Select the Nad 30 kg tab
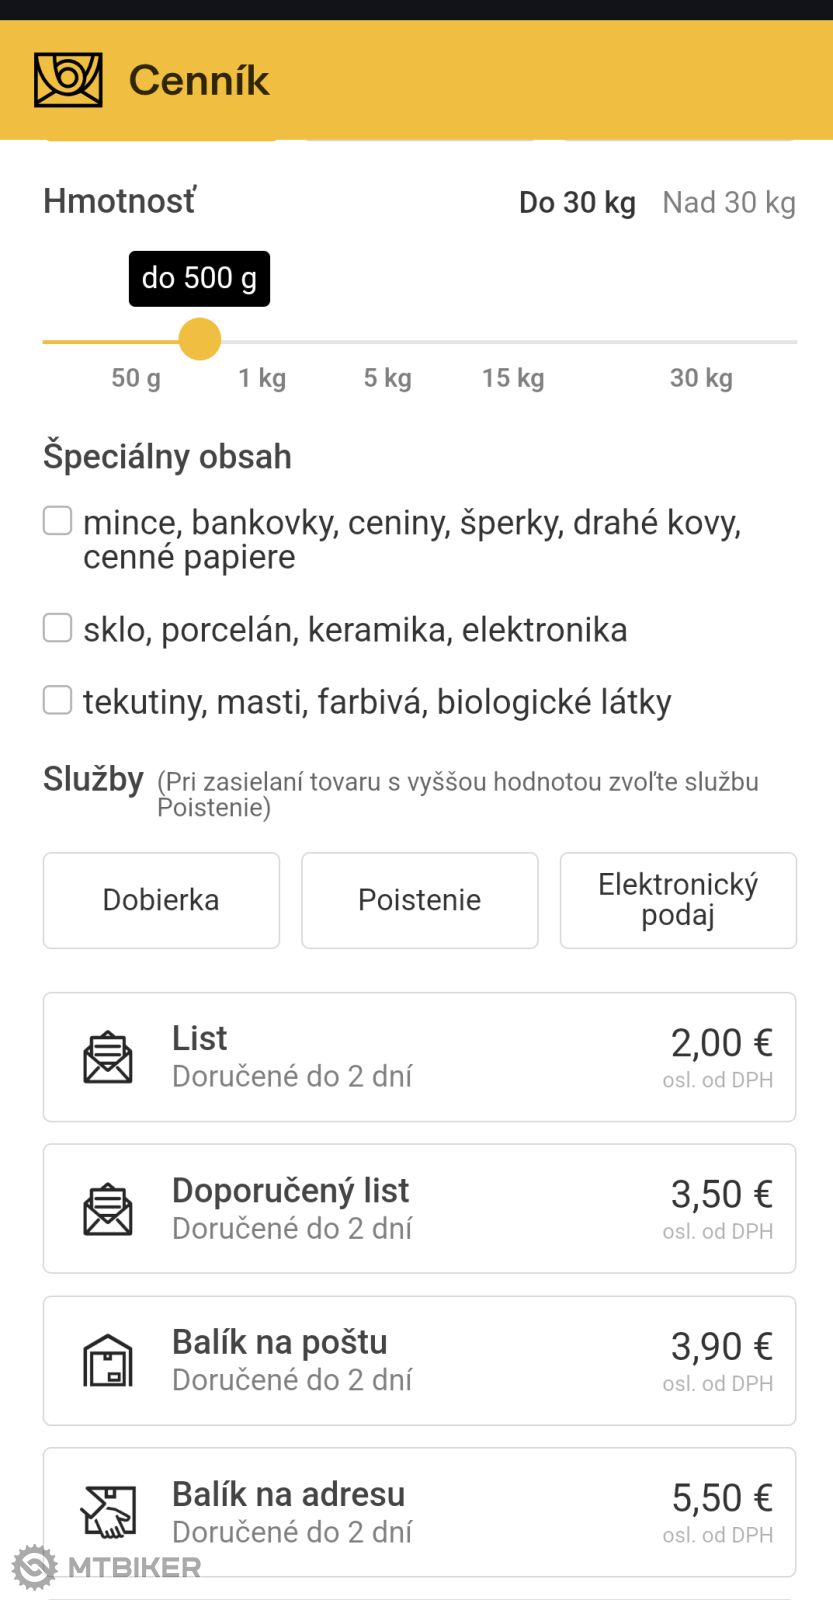This screenshot has height=1600, width=833. [729, 203]
